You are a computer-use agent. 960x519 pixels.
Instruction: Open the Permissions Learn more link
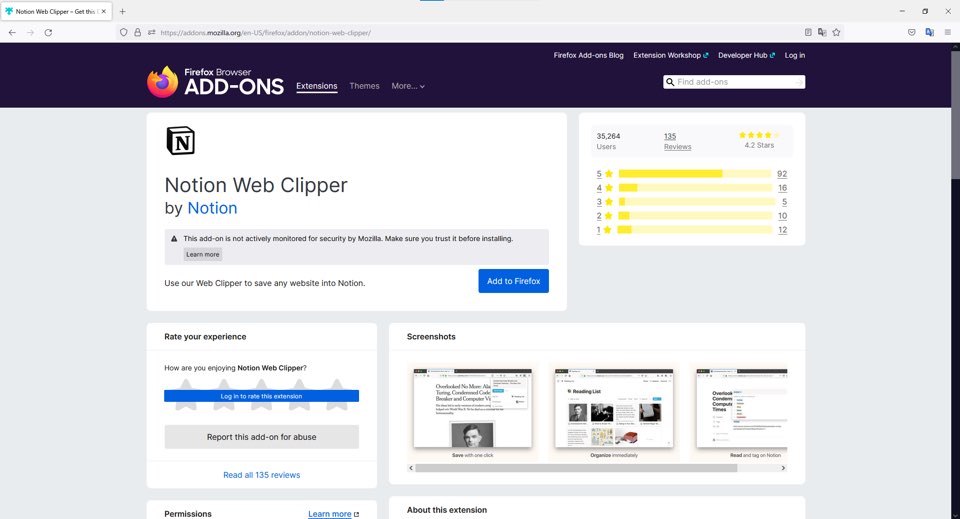tap(333, 514)
